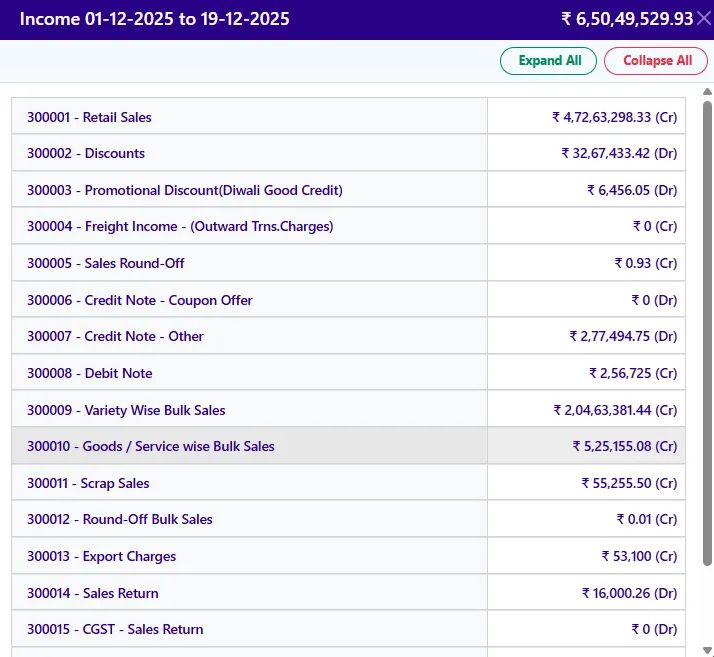Click the ₹ 16,000.26 (Dr) amount
This screenshot has height=657, width=714.
click(629, 593)
